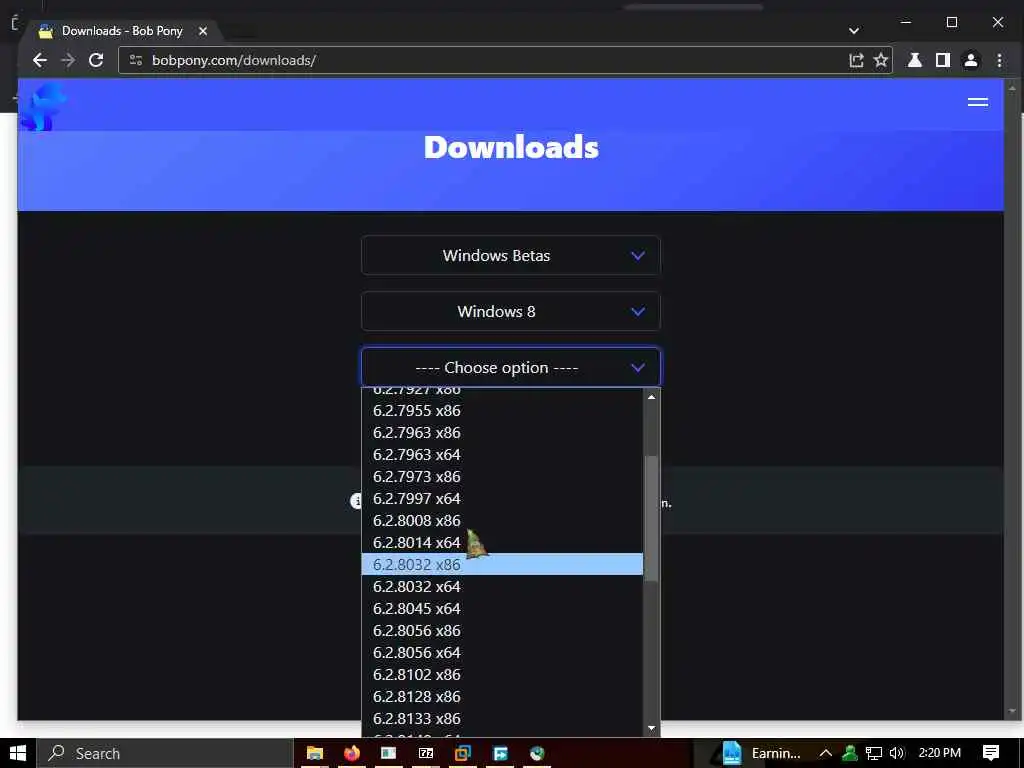Open the tab search chevron
The height and width of the screenshot is (768, 1024).
point(854,31)
